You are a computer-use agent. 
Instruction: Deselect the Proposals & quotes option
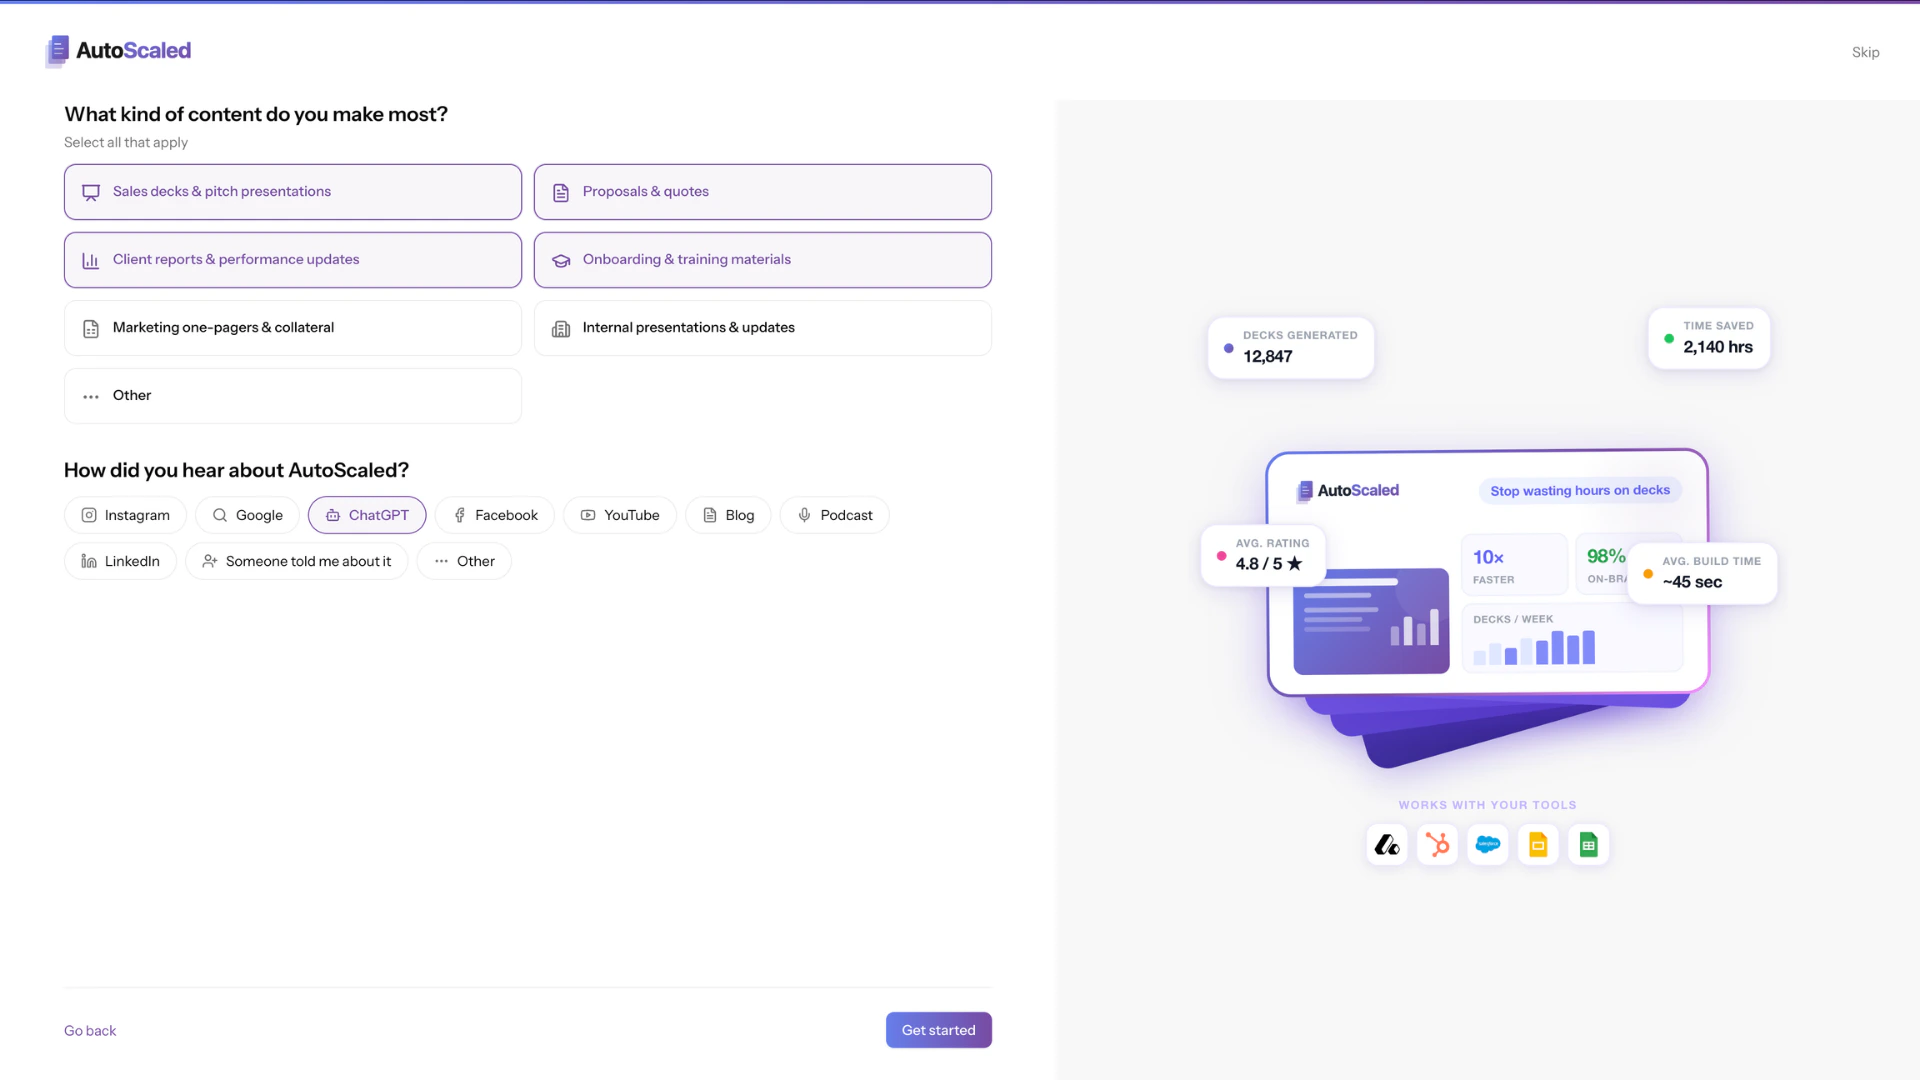[x=762, y=192]
